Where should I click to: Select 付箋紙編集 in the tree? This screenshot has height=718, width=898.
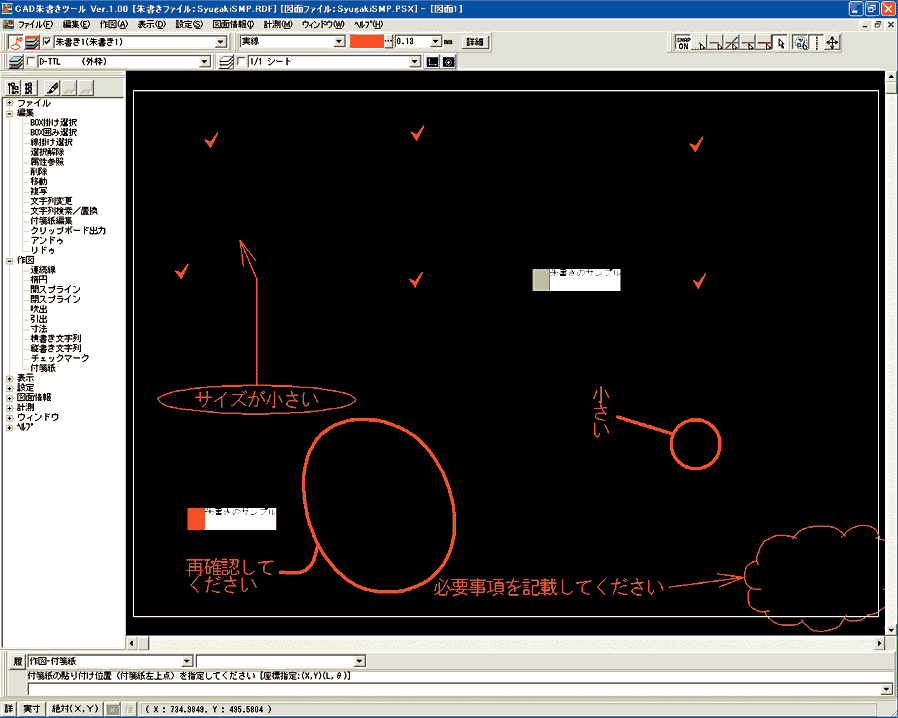click(52, 221)
